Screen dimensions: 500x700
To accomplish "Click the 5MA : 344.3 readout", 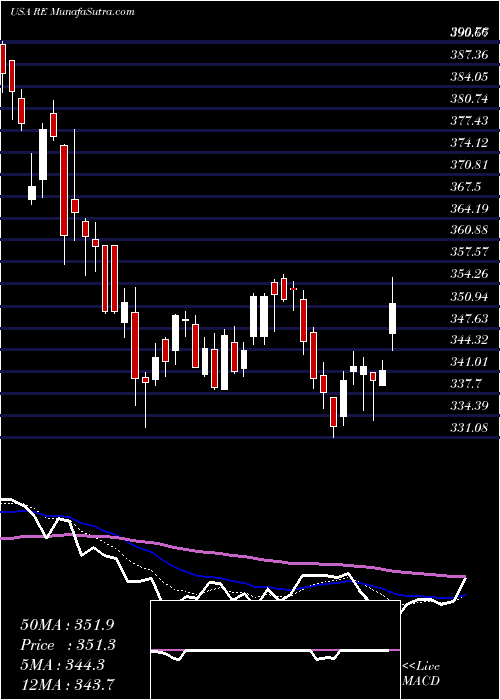I will pos(62,665).
